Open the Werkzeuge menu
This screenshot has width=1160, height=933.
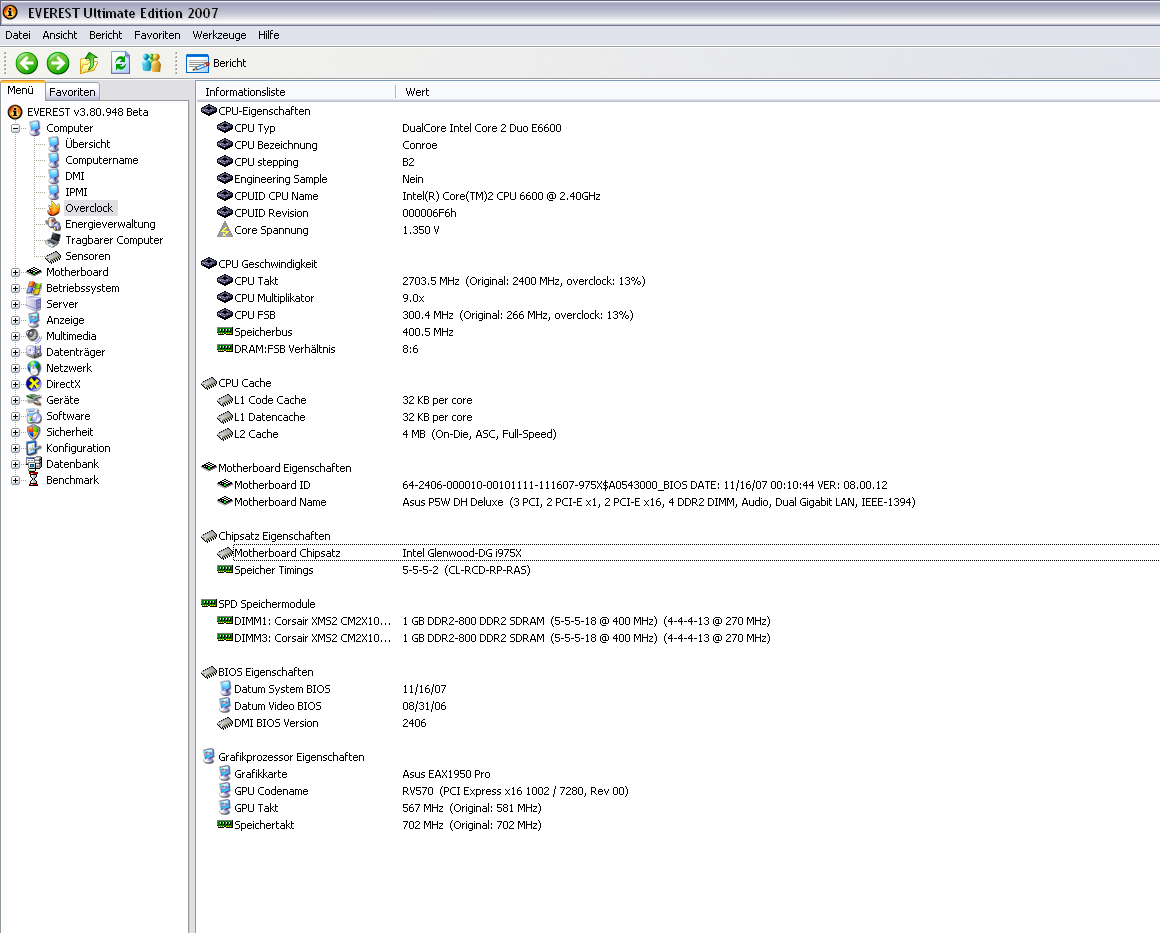point(219,35)
